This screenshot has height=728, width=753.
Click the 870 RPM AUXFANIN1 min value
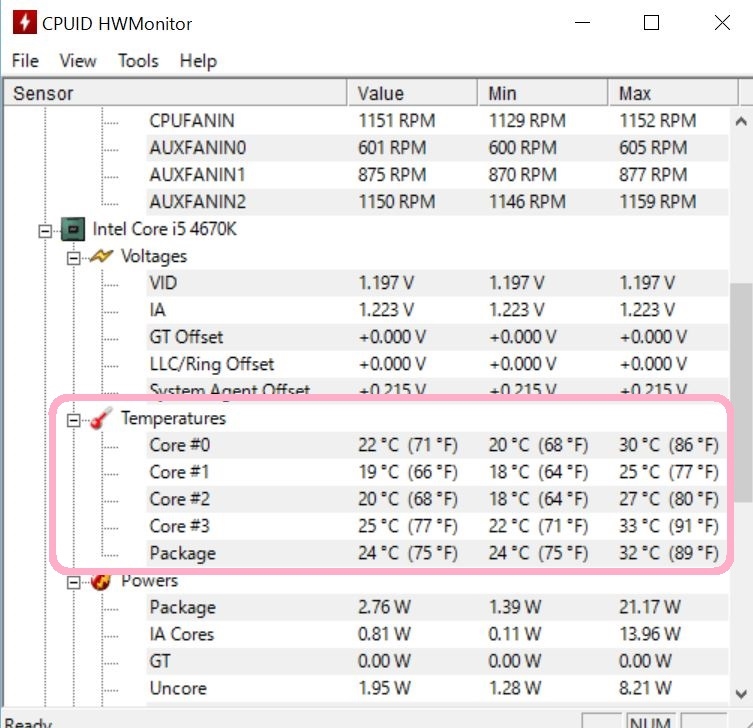522,174
